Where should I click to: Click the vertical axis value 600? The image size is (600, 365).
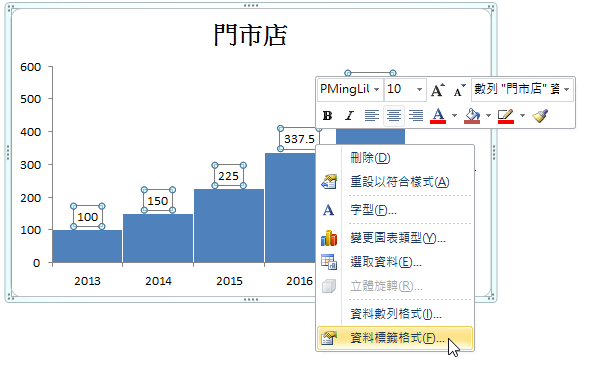click(31, 67)
